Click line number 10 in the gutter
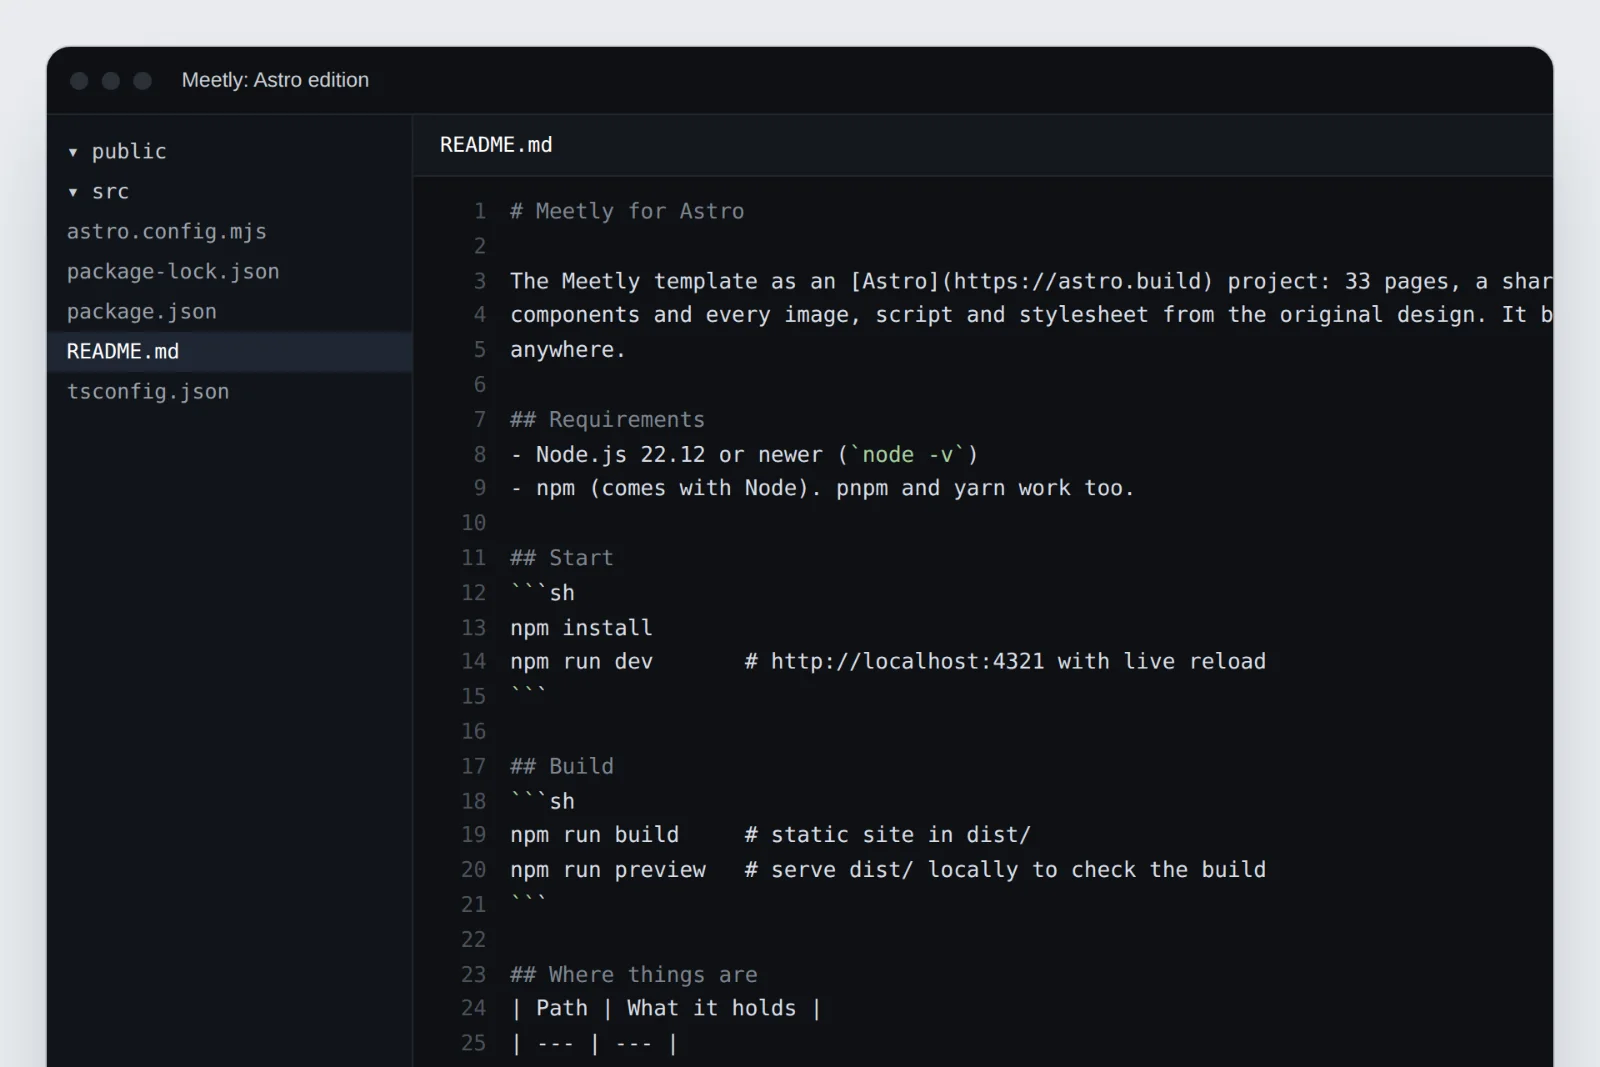 [x=473, y=523]
